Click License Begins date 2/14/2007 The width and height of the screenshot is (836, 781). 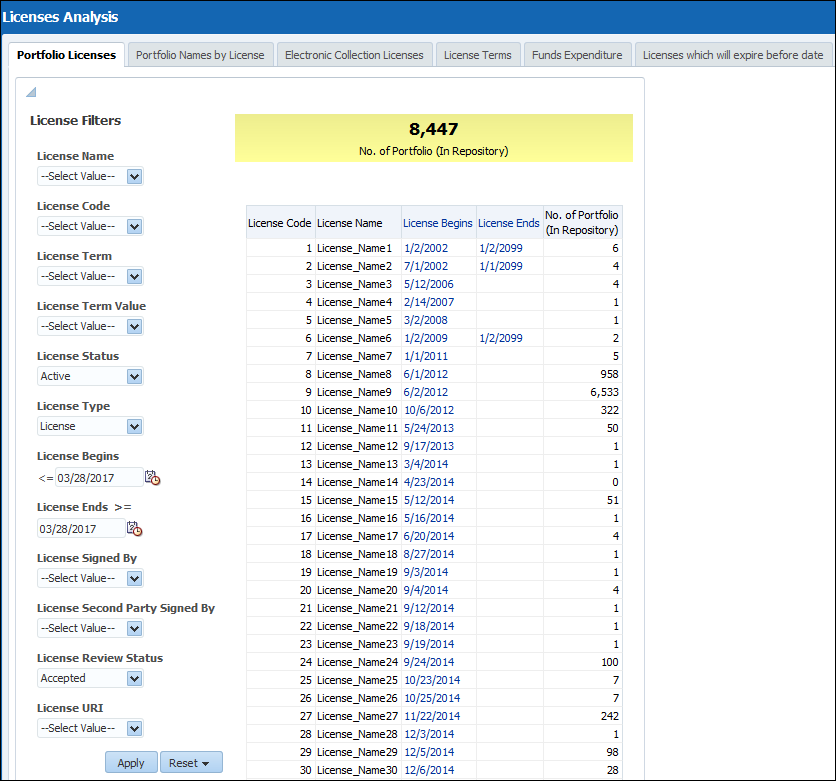(x=429, y=302)
